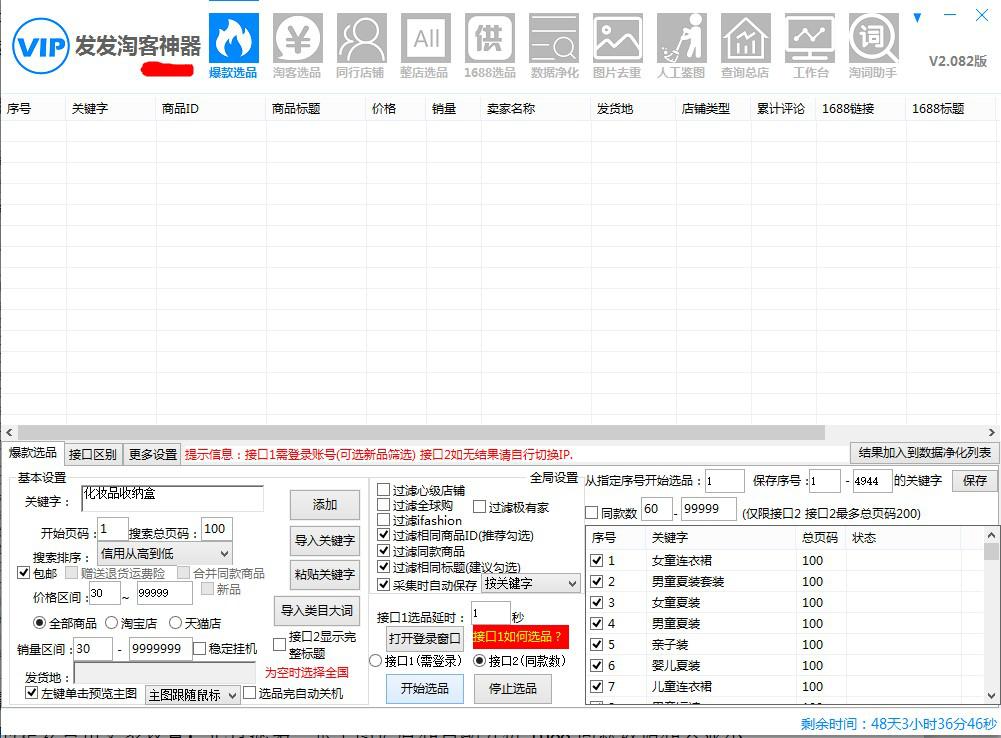The image size is (1001, 738).
Task: Open the 人工鉴图 feature
Action: [681, 42]
